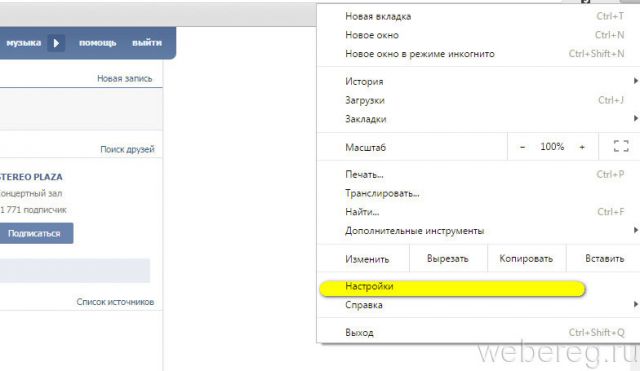
Task: Open музыка in the VK header
Action: tap(24, 43)
